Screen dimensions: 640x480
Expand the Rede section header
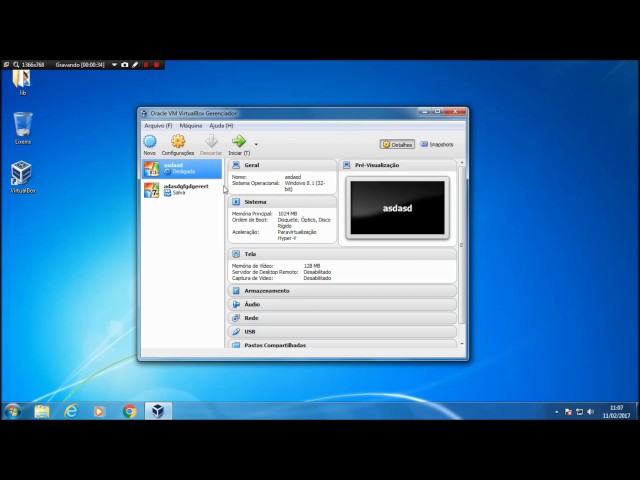(342, 318)
